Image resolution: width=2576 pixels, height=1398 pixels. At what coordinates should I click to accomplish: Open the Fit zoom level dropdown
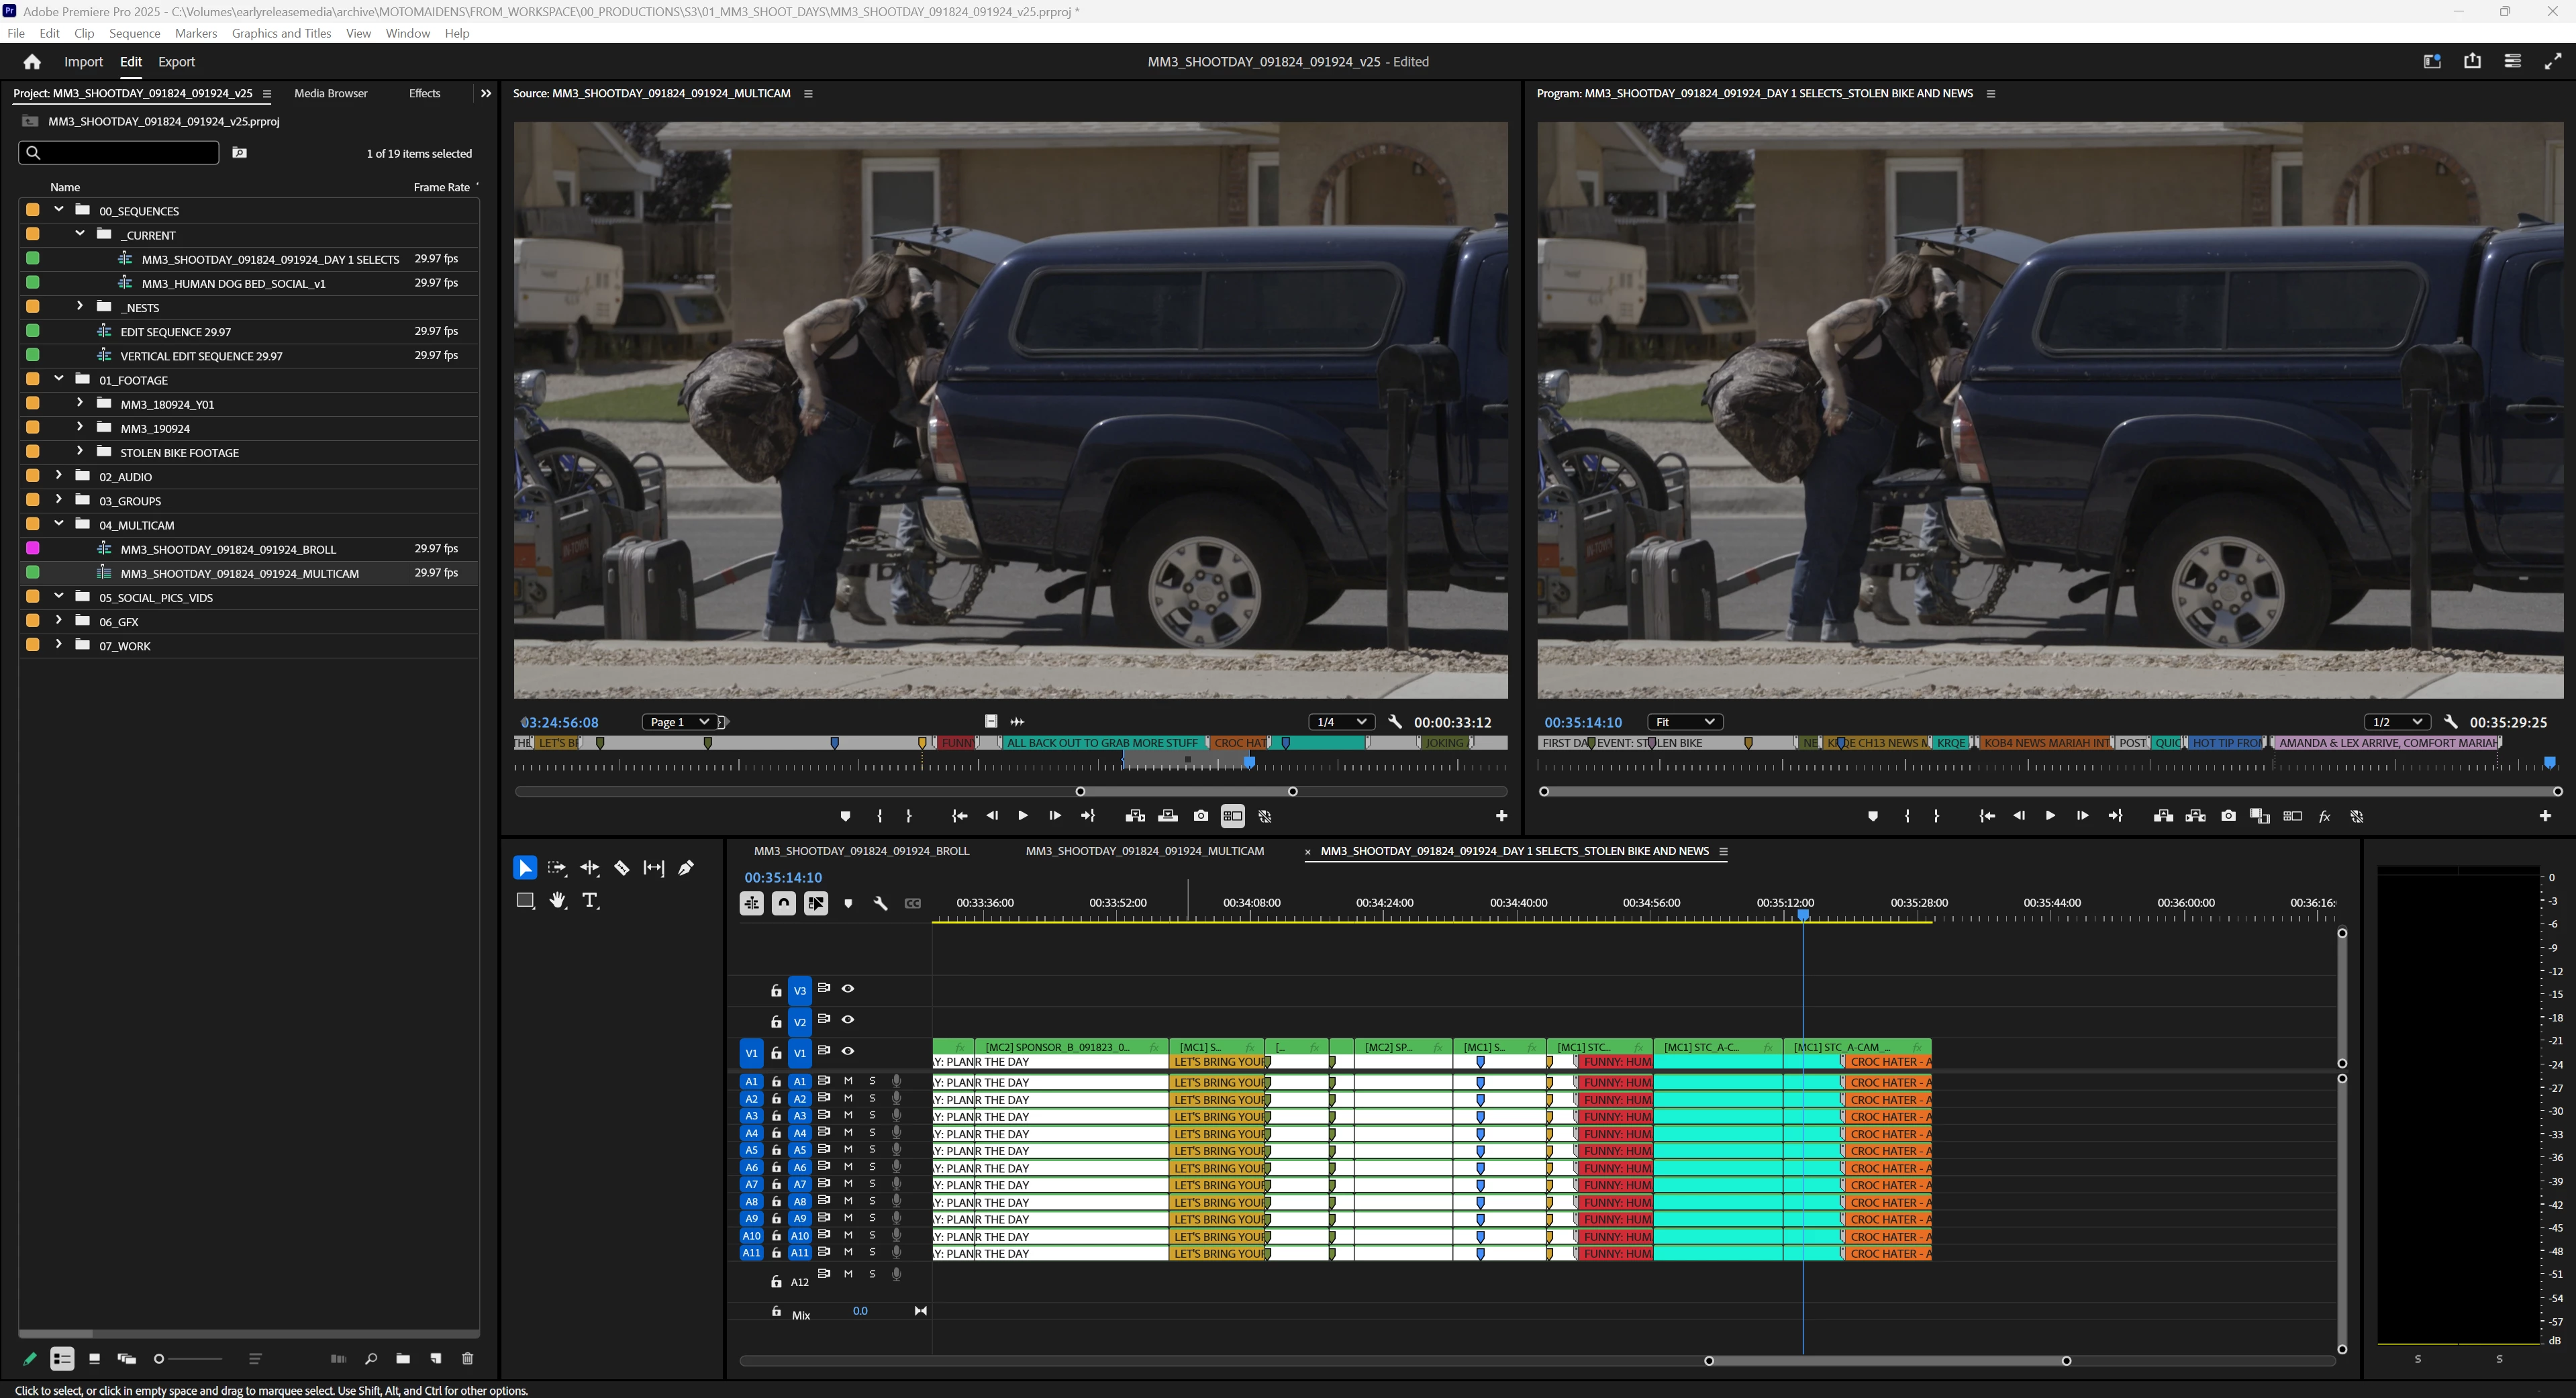[1684, 722]
